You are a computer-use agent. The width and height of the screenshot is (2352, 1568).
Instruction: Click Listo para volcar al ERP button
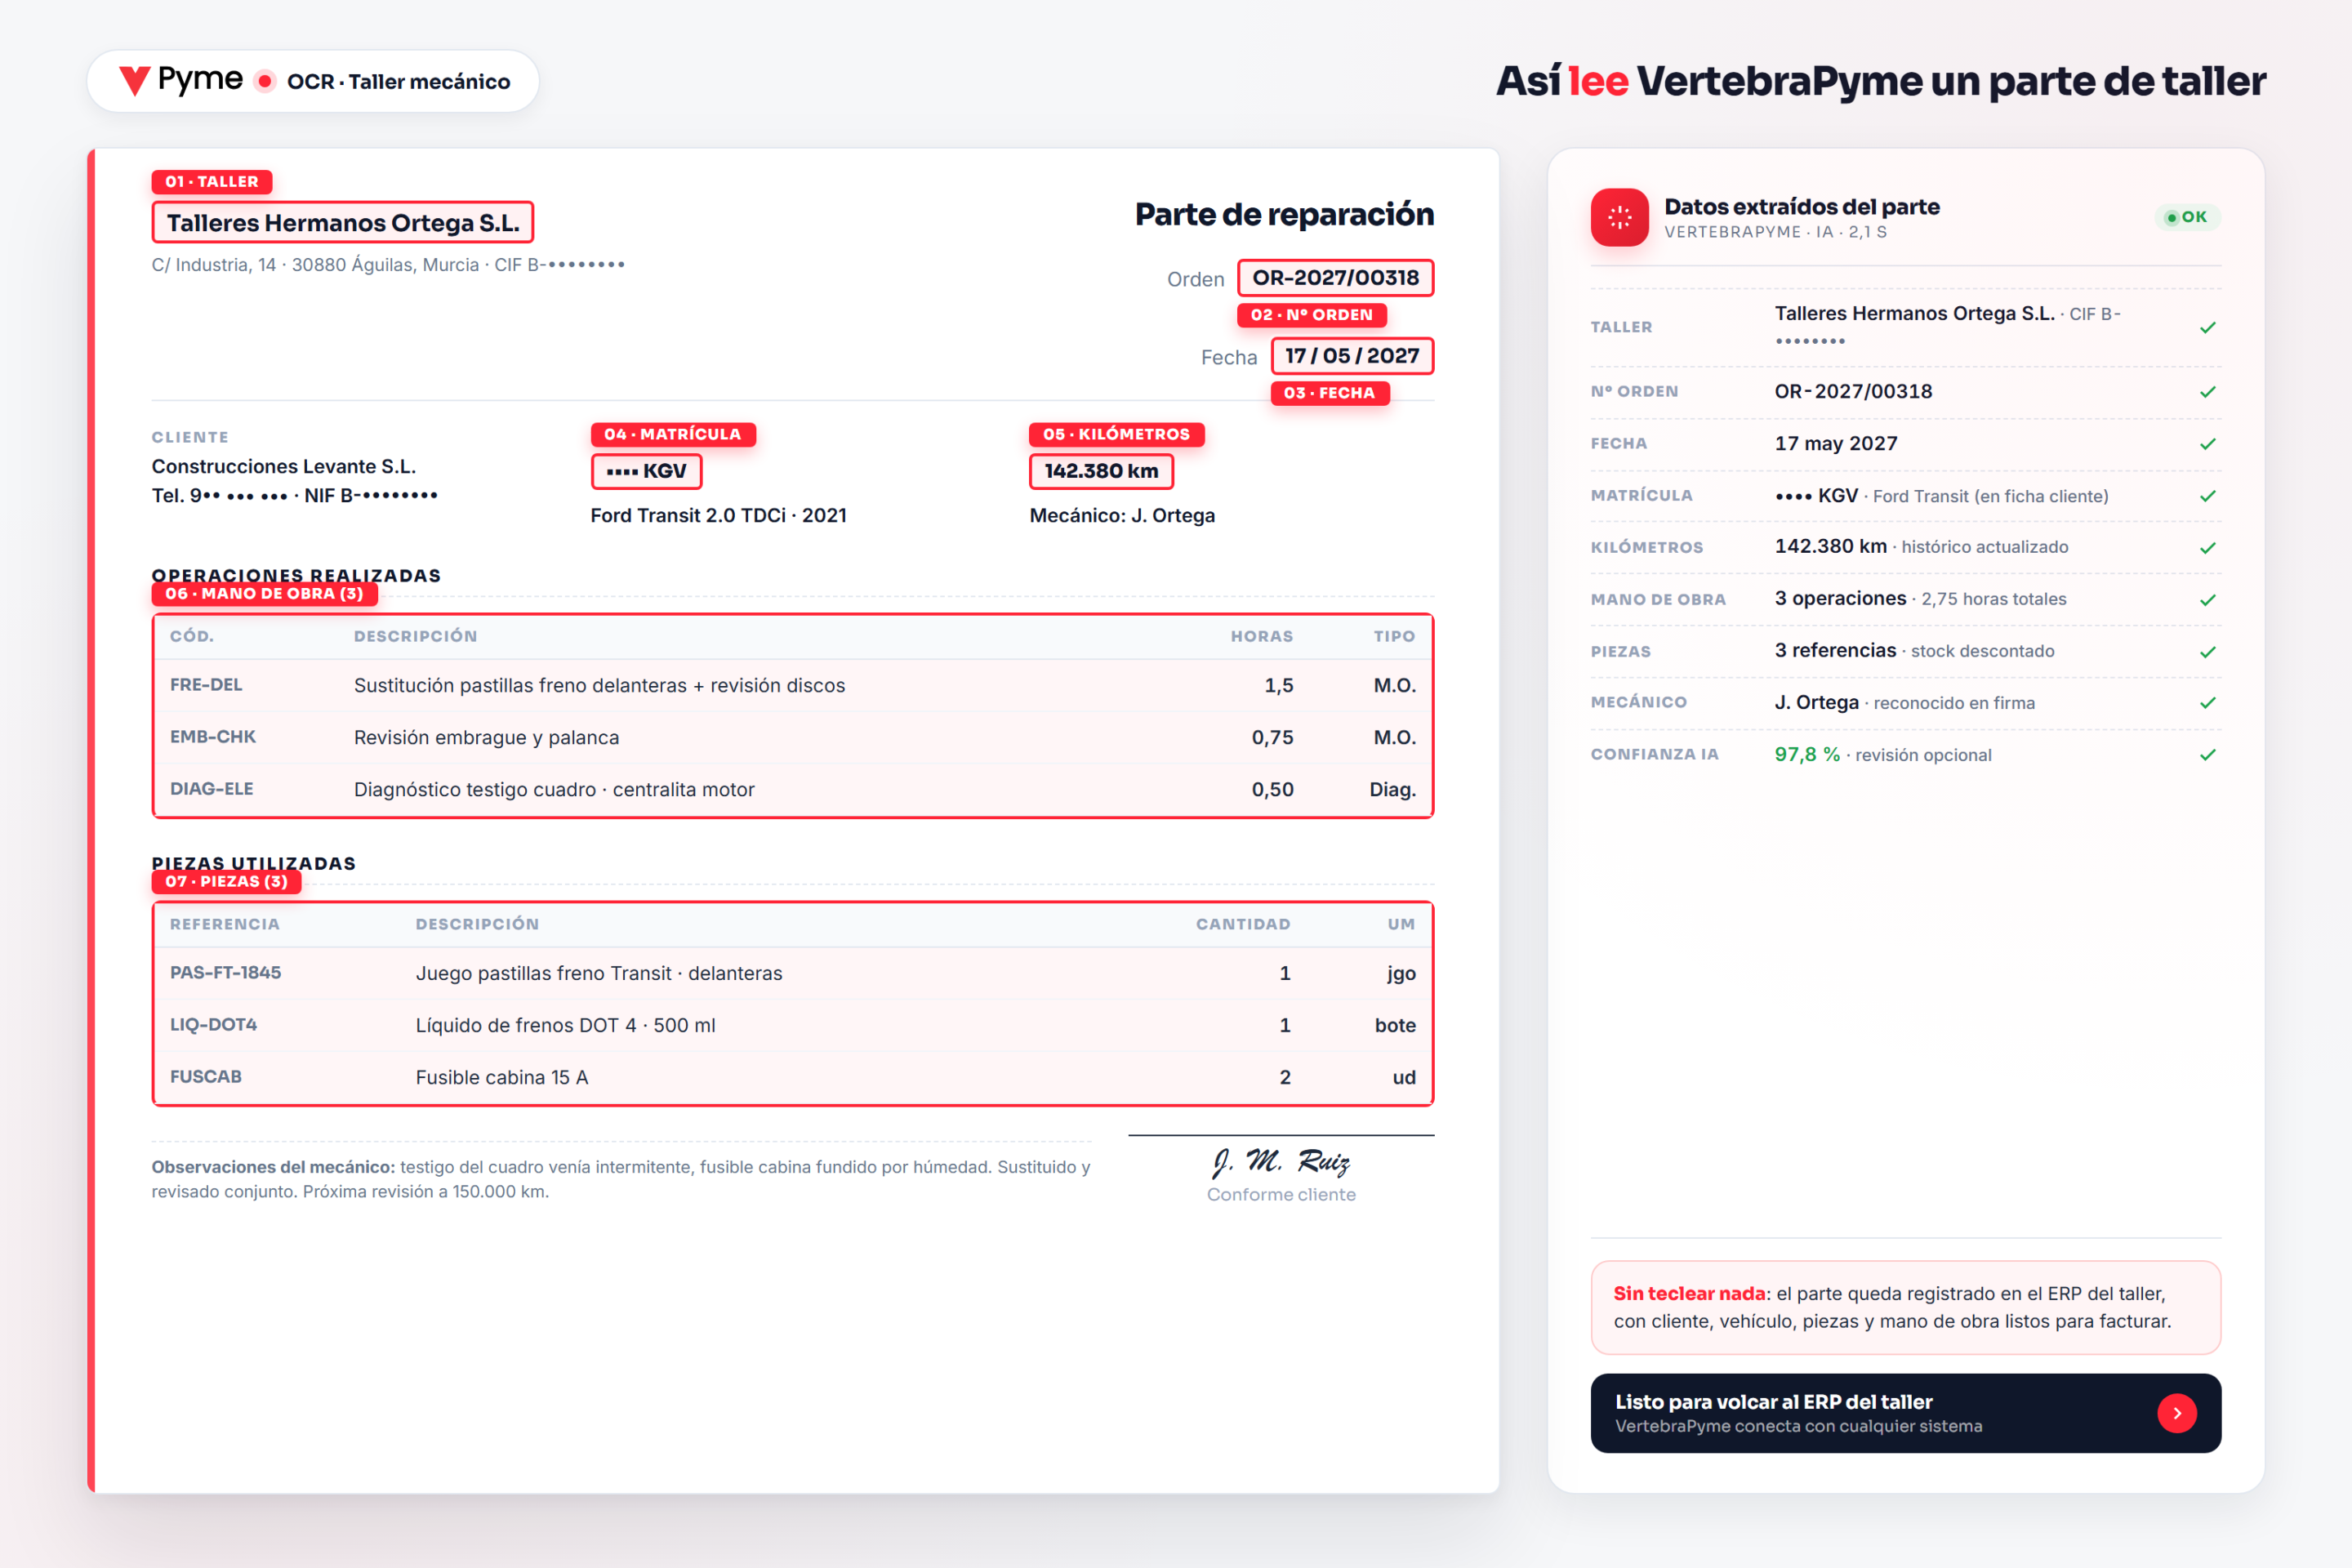click(x=1905, y=1413)
